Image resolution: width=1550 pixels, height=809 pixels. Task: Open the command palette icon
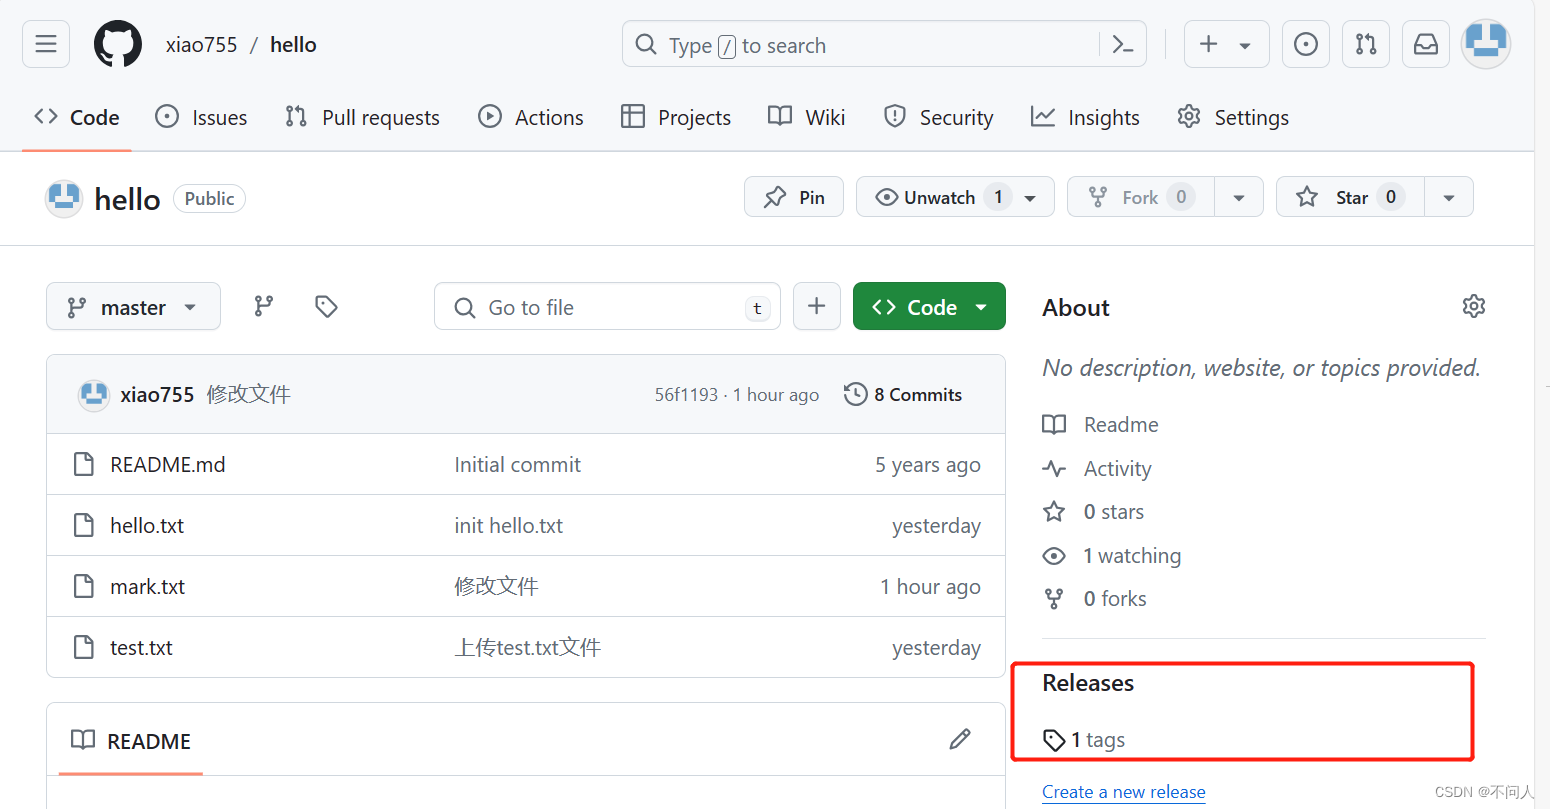click(1123, 45)
